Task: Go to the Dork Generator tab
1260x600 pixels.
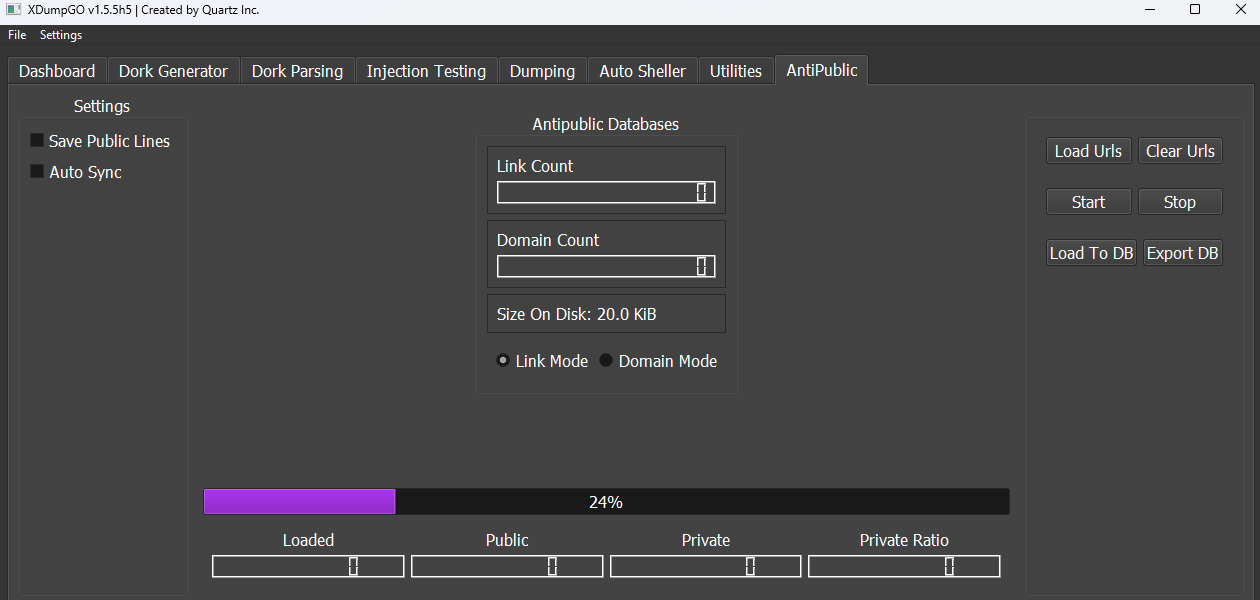Action: click(x=173, y=71)
